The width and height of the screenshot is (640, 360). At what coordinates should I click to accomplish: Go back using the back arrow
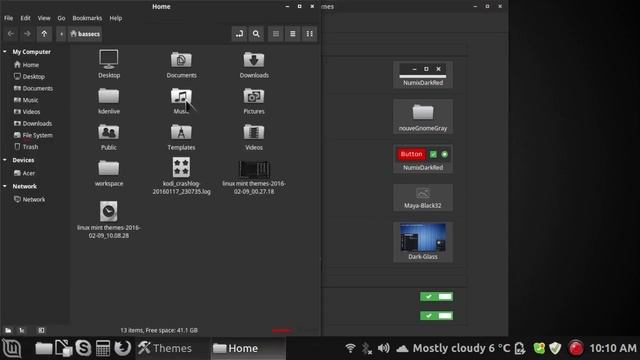[11, 34]
